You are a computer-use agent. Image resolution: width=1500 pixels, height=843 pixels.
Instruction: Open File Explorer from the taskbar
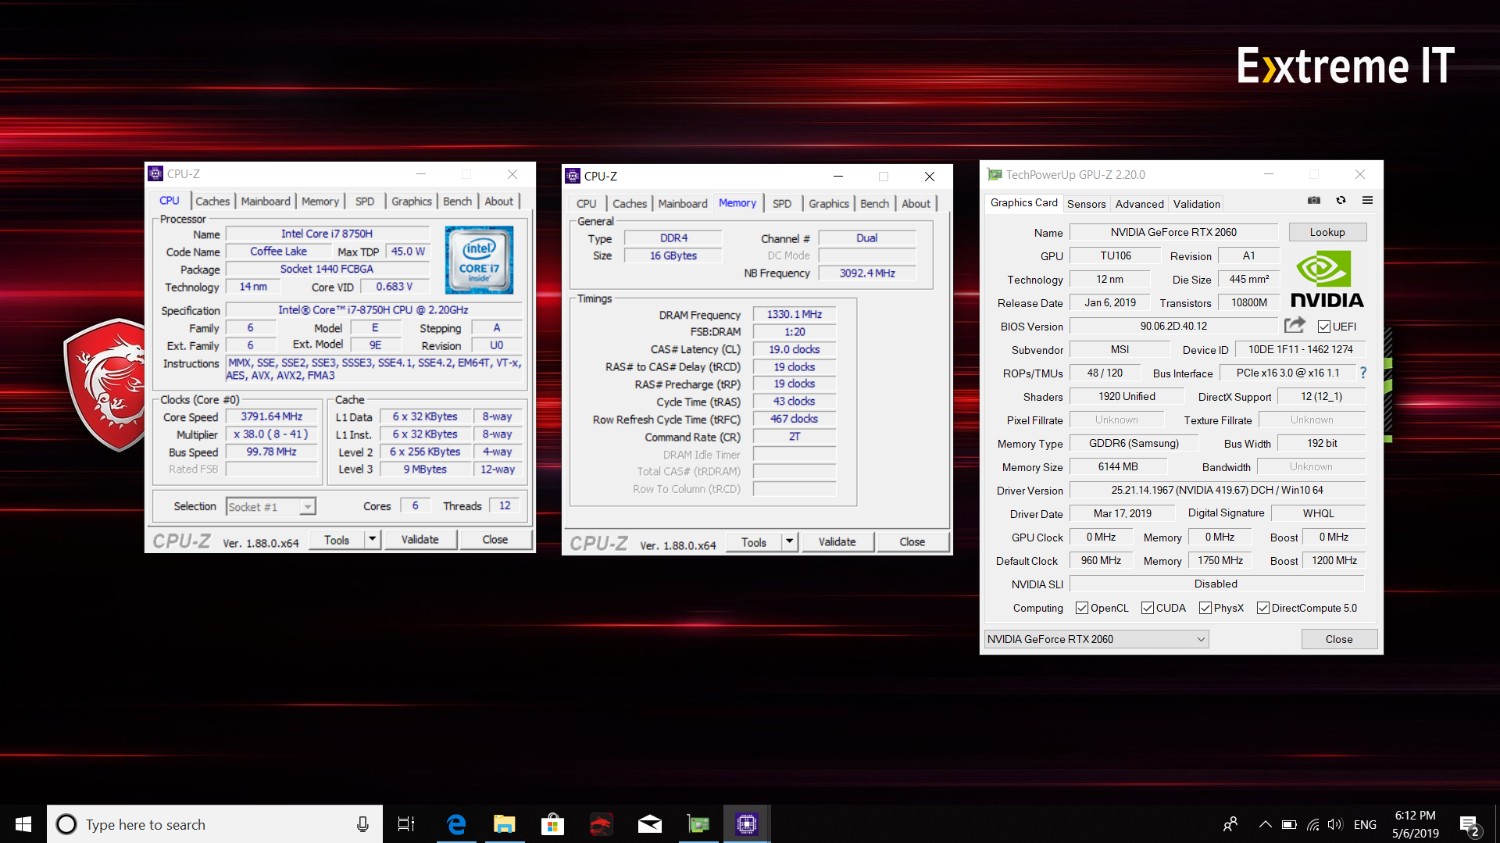(504, 824)
